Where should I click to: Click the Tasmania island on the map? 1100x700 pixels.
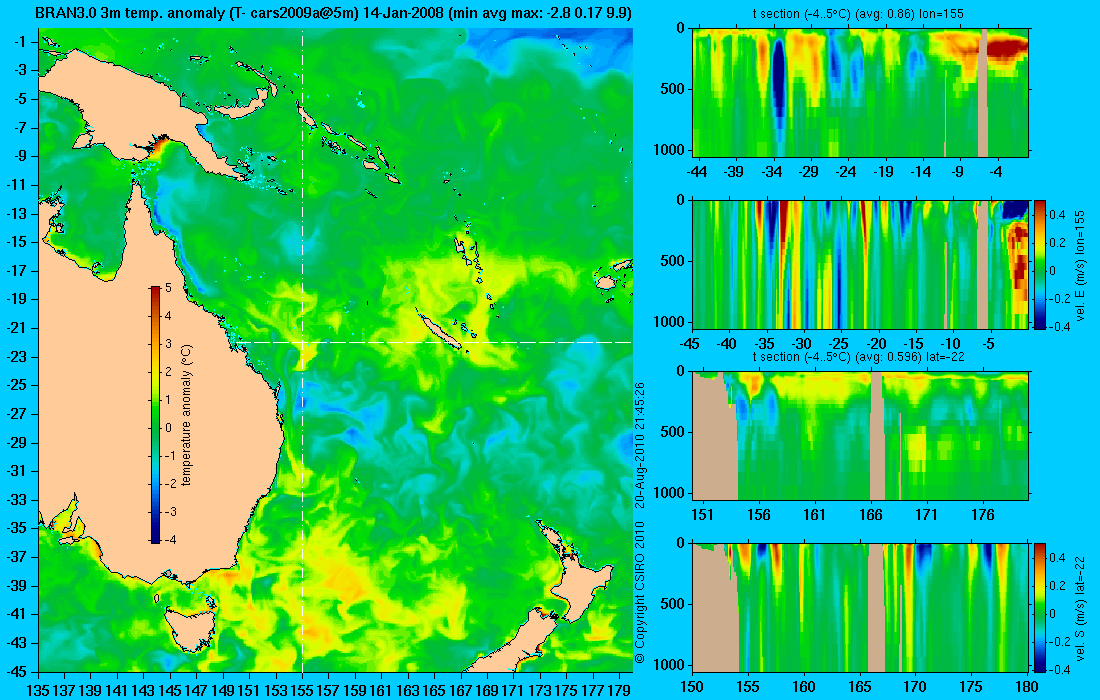coord(190,633)
